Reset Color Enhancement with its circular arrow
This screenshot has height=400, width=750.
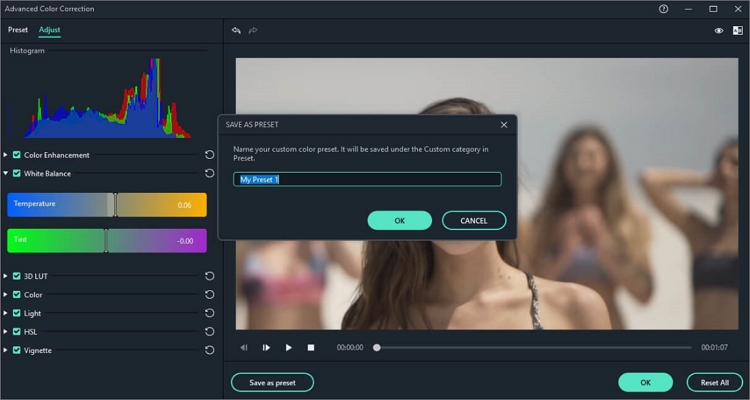[210, 155]
